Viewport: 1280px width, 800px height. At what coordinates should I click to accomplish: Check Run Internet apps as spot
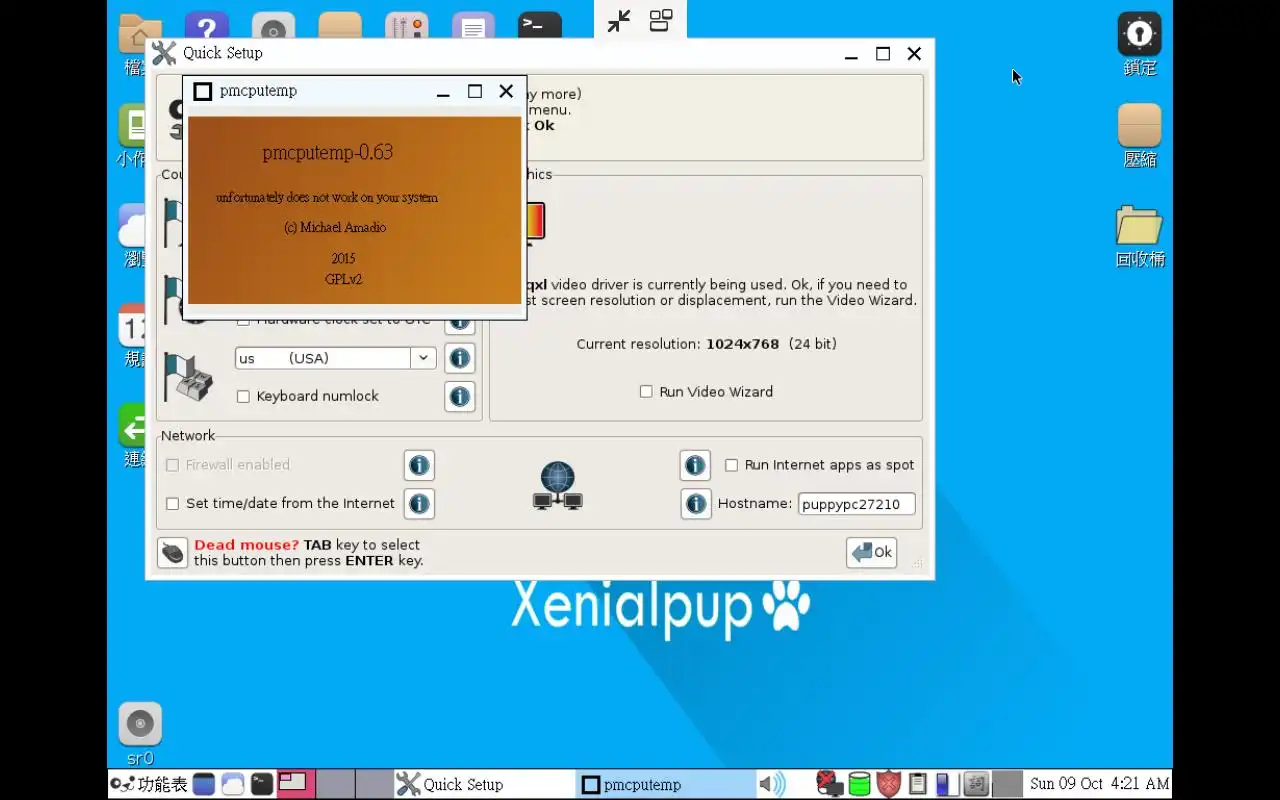click(x=731, y=465)
